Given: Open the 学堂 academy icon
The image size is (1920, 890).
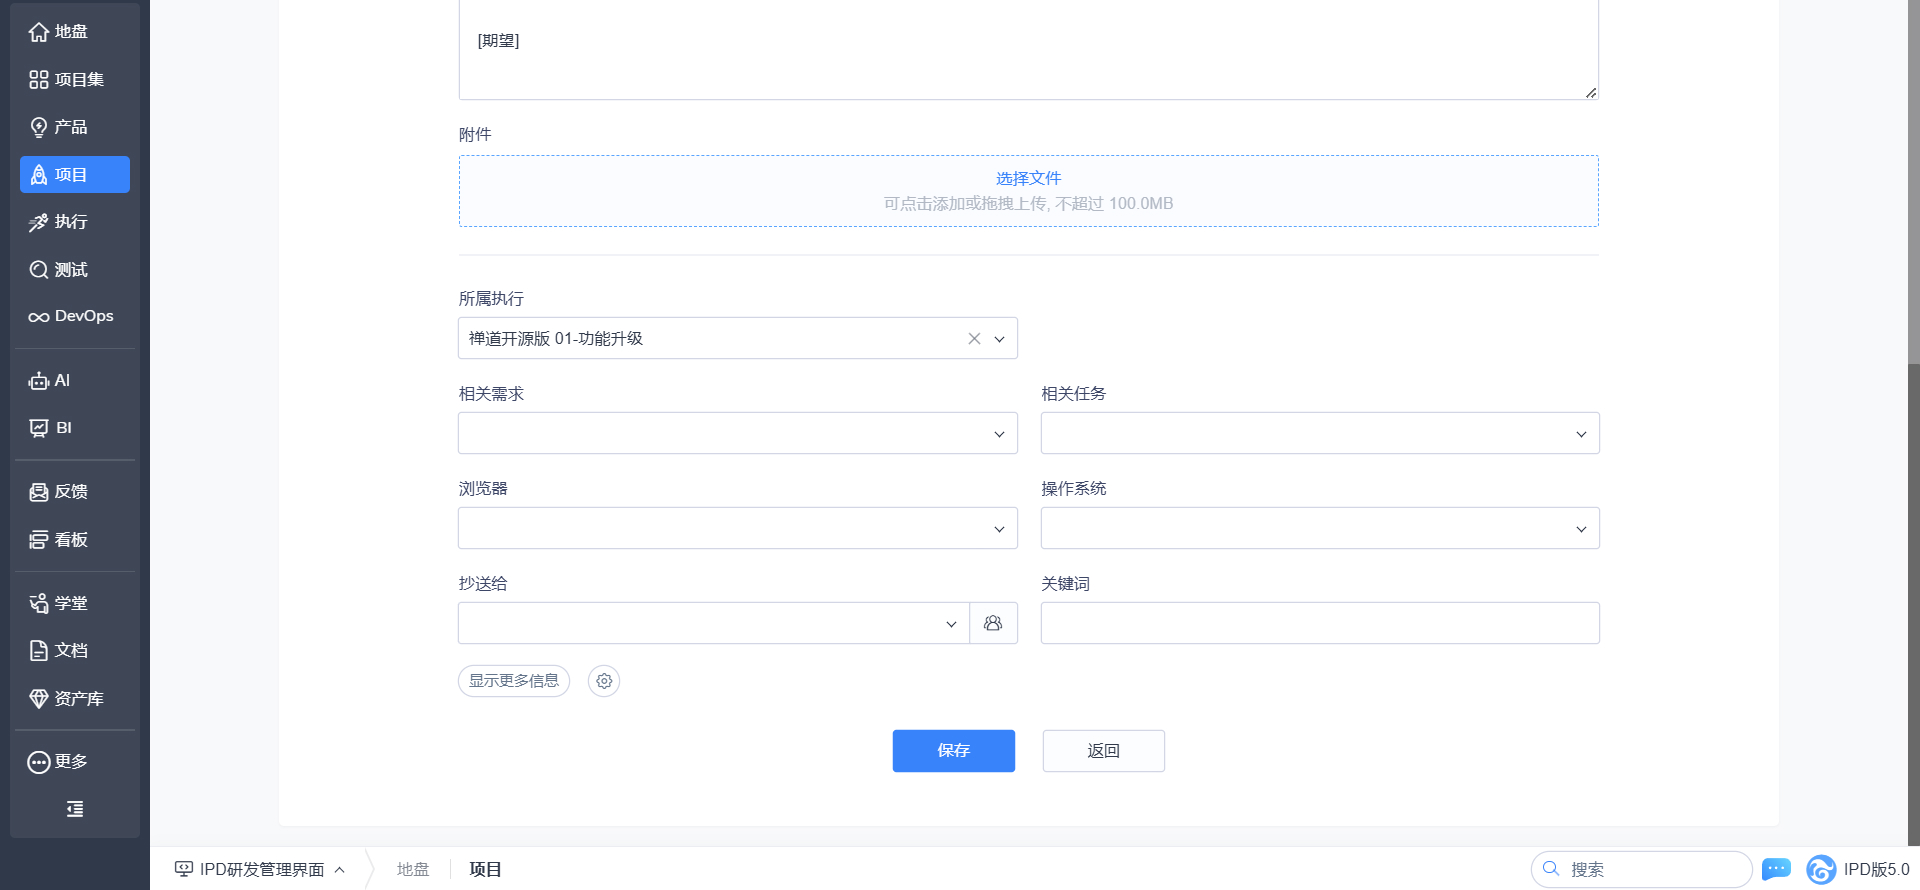Looking at the screenshot, I should point(39,603).
